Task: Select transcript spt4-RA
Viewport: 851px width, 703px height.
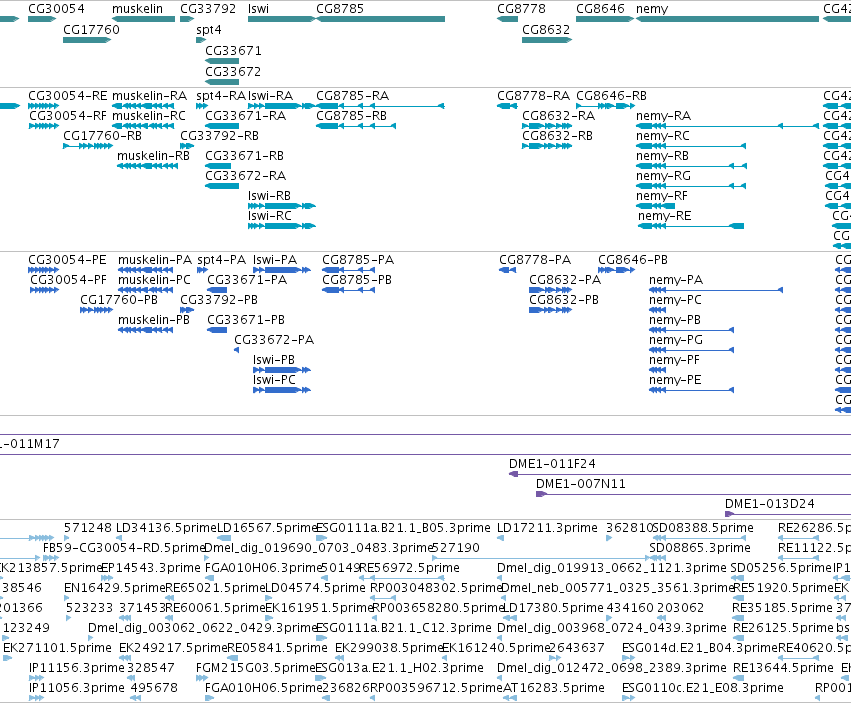Action: (202, 106)
